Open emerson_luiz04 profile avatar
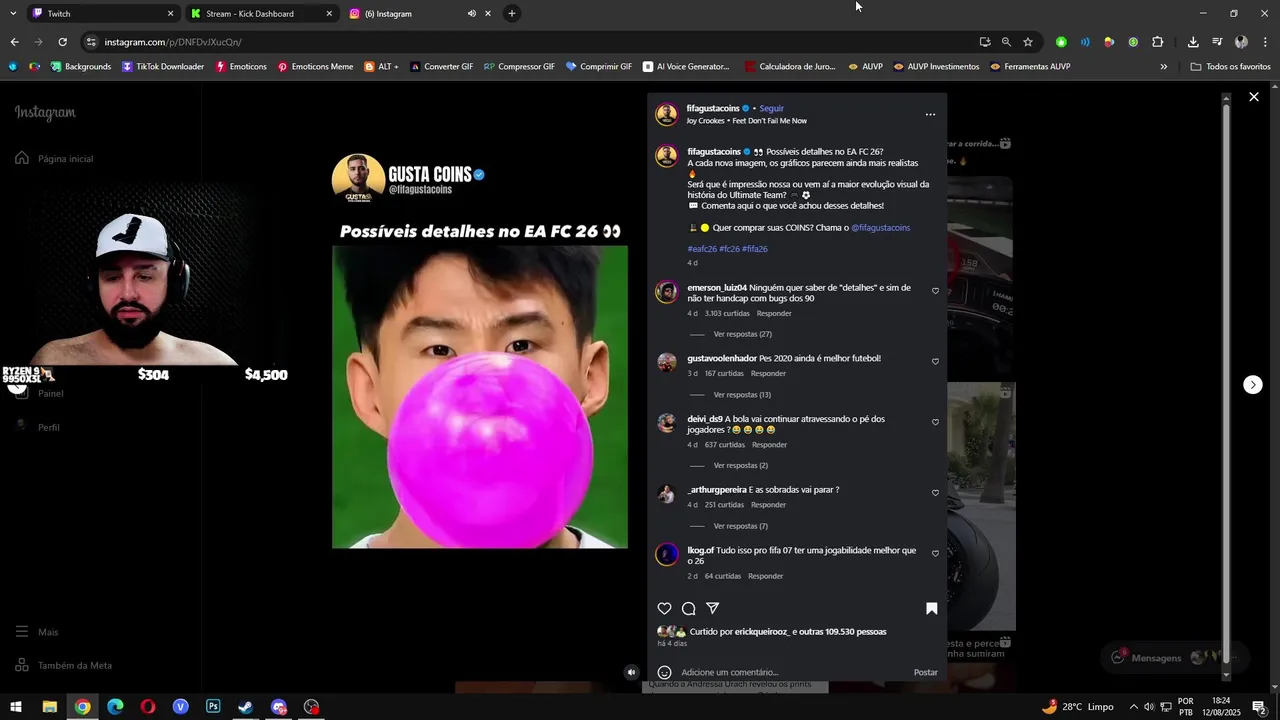 [666, 292]
